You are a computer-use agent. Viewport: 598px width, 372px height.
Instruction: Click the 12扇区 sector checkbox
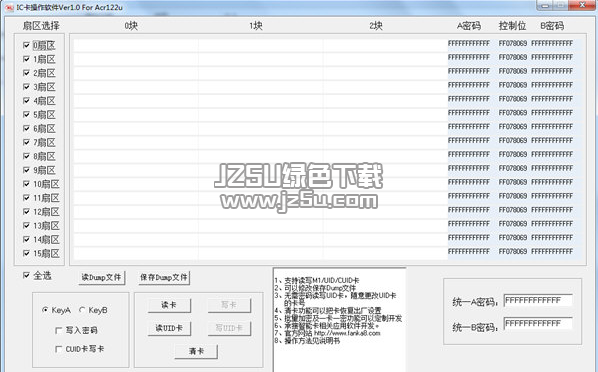[26, 211]
